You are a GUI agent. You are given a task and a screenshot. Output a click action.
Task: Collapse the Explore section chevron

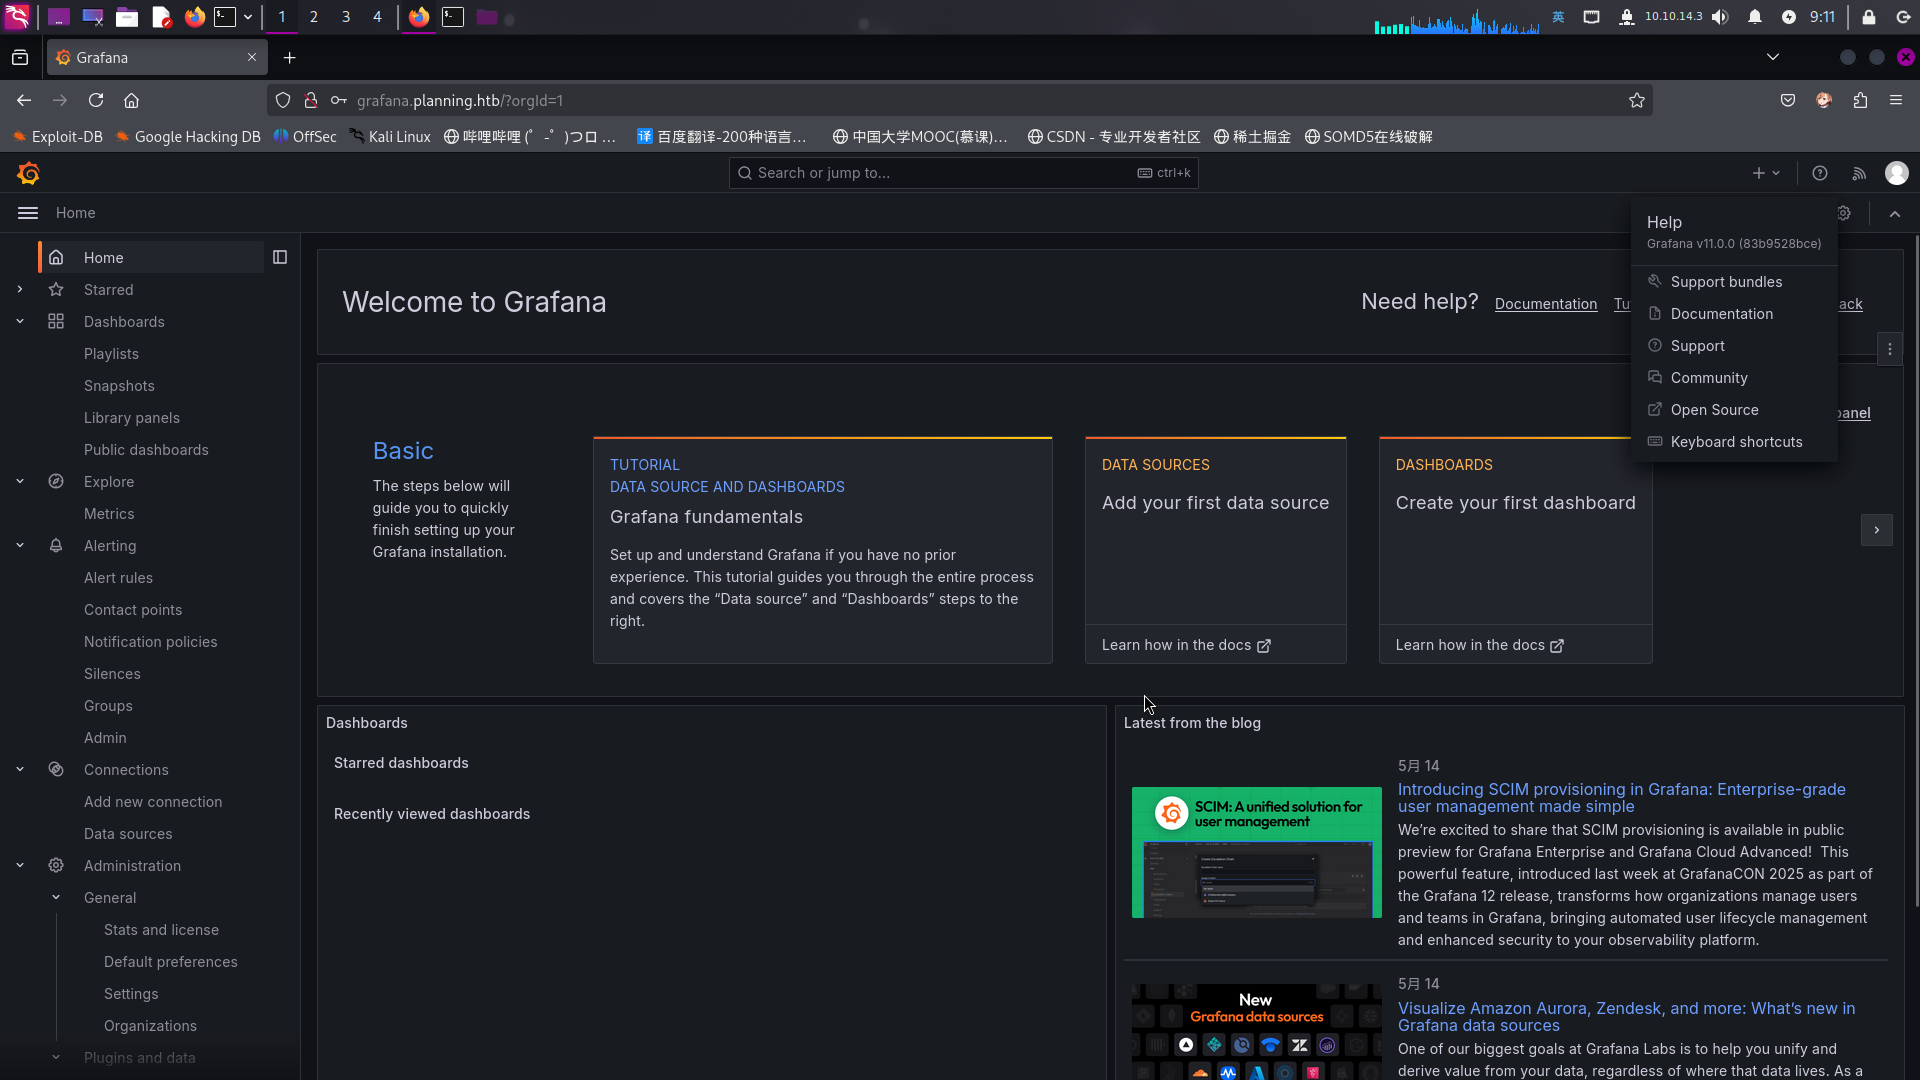pos(20,482)
